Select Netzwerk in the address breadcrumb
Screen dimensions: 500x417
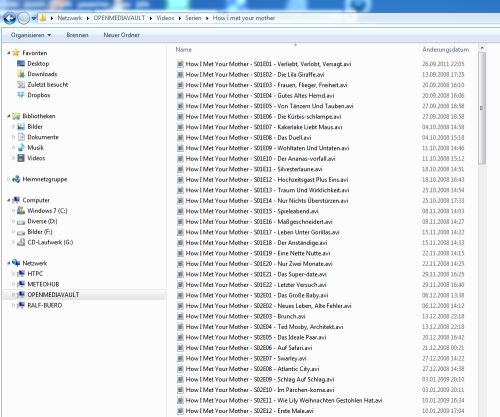click(70, 18)
